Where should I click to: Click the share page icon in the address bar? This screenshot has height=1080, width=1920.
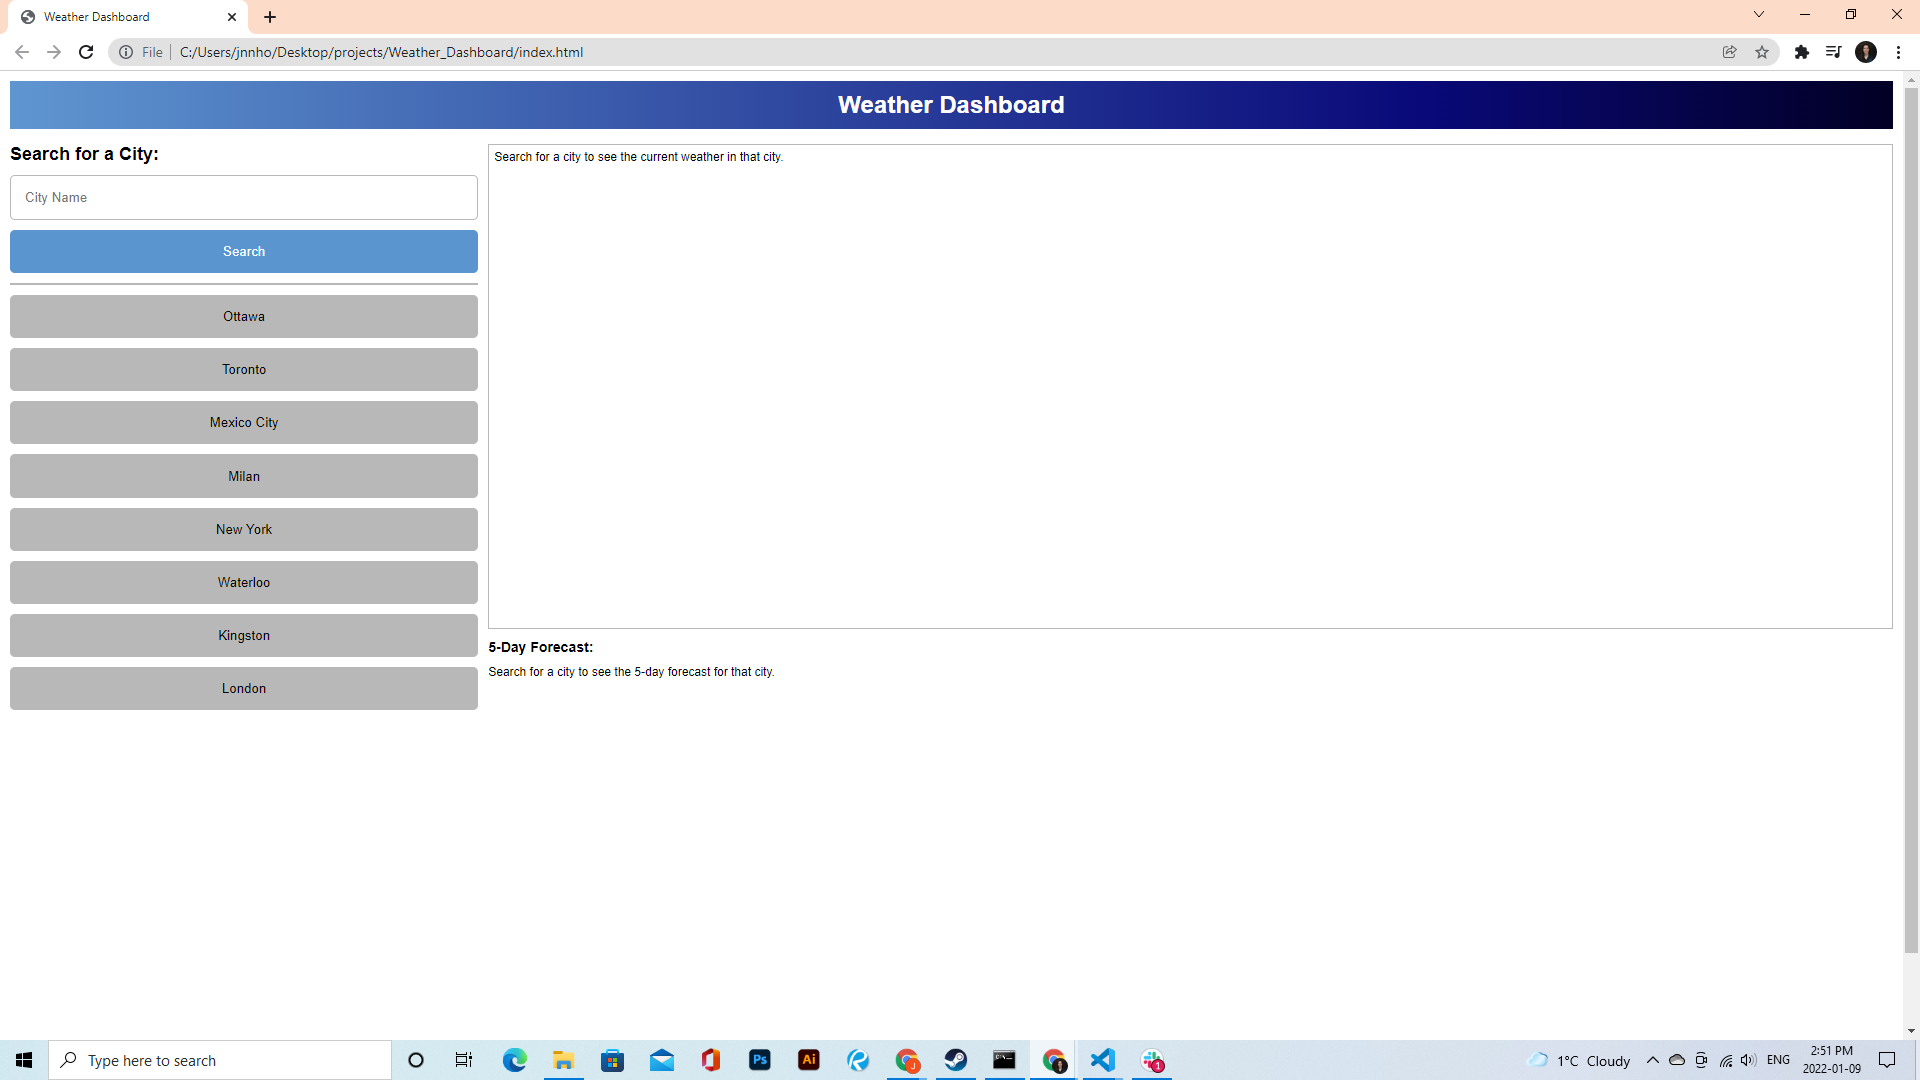point(1729,52)
